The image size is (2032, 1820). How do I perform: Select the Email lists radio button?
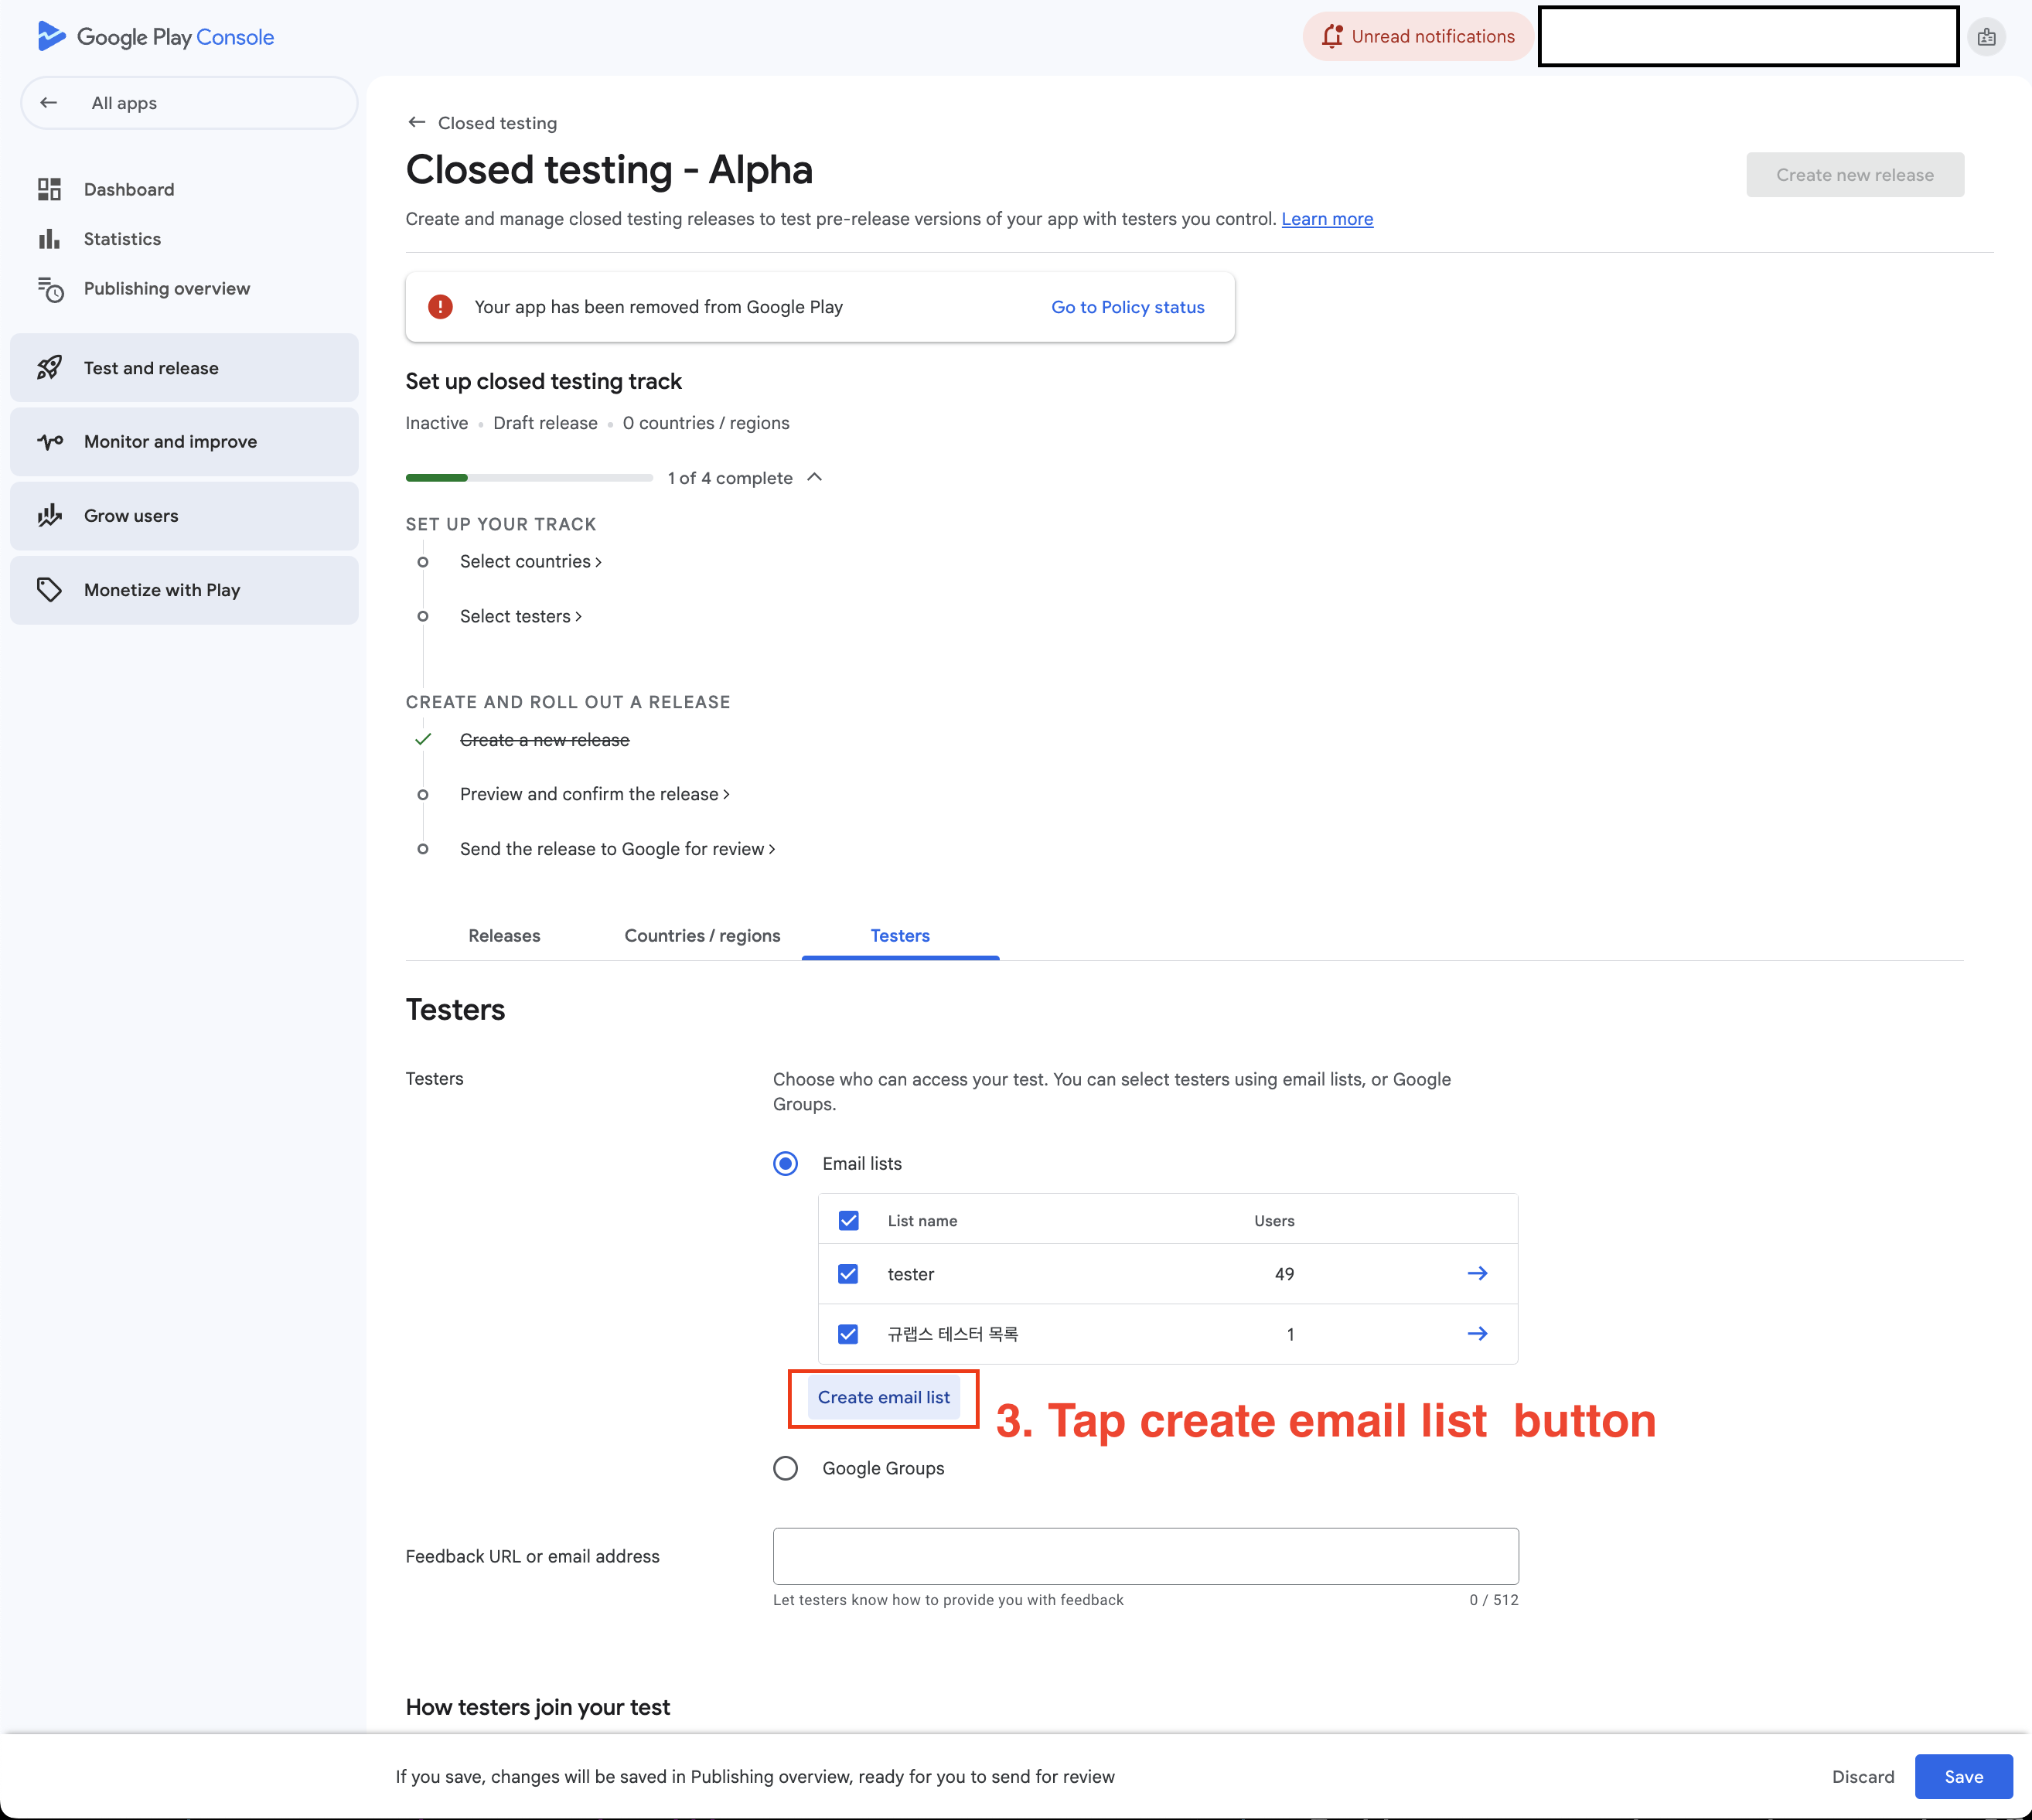pyautogui.click(x=786, y=1163)
